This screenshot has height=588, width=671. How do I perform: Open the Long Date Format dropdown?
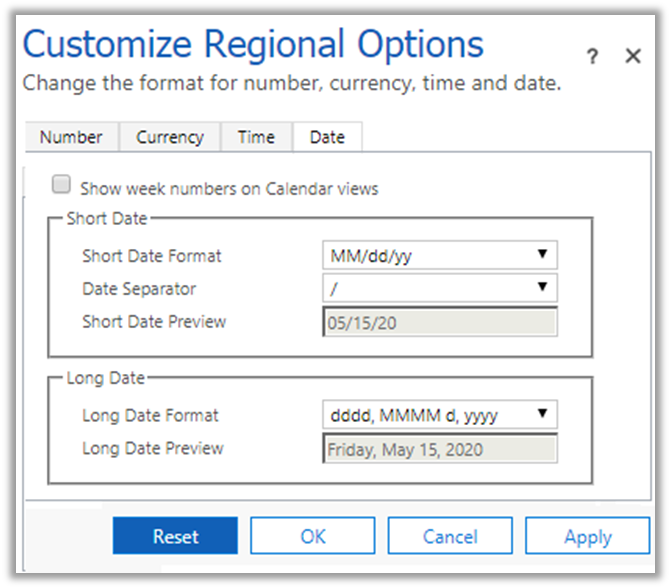coord(440,414)
